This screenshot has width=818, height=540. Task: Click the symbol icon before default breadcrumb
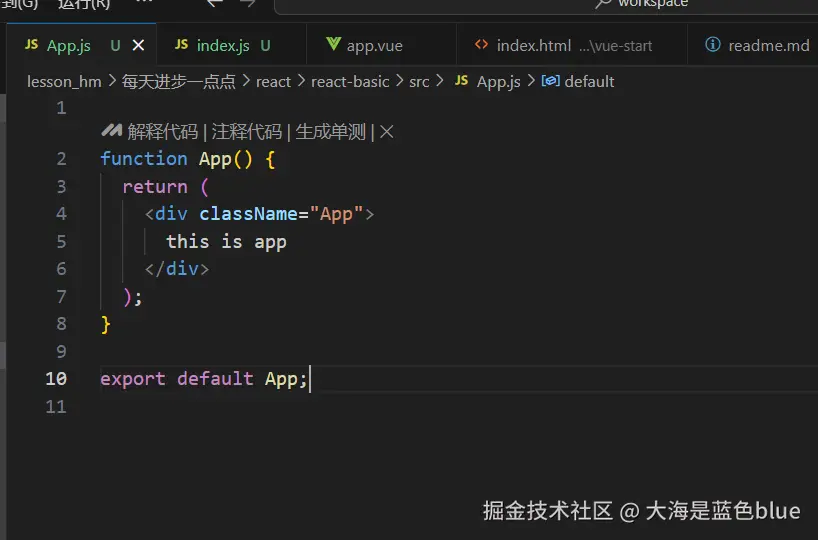pyautogui.click(x=550, y=81)
